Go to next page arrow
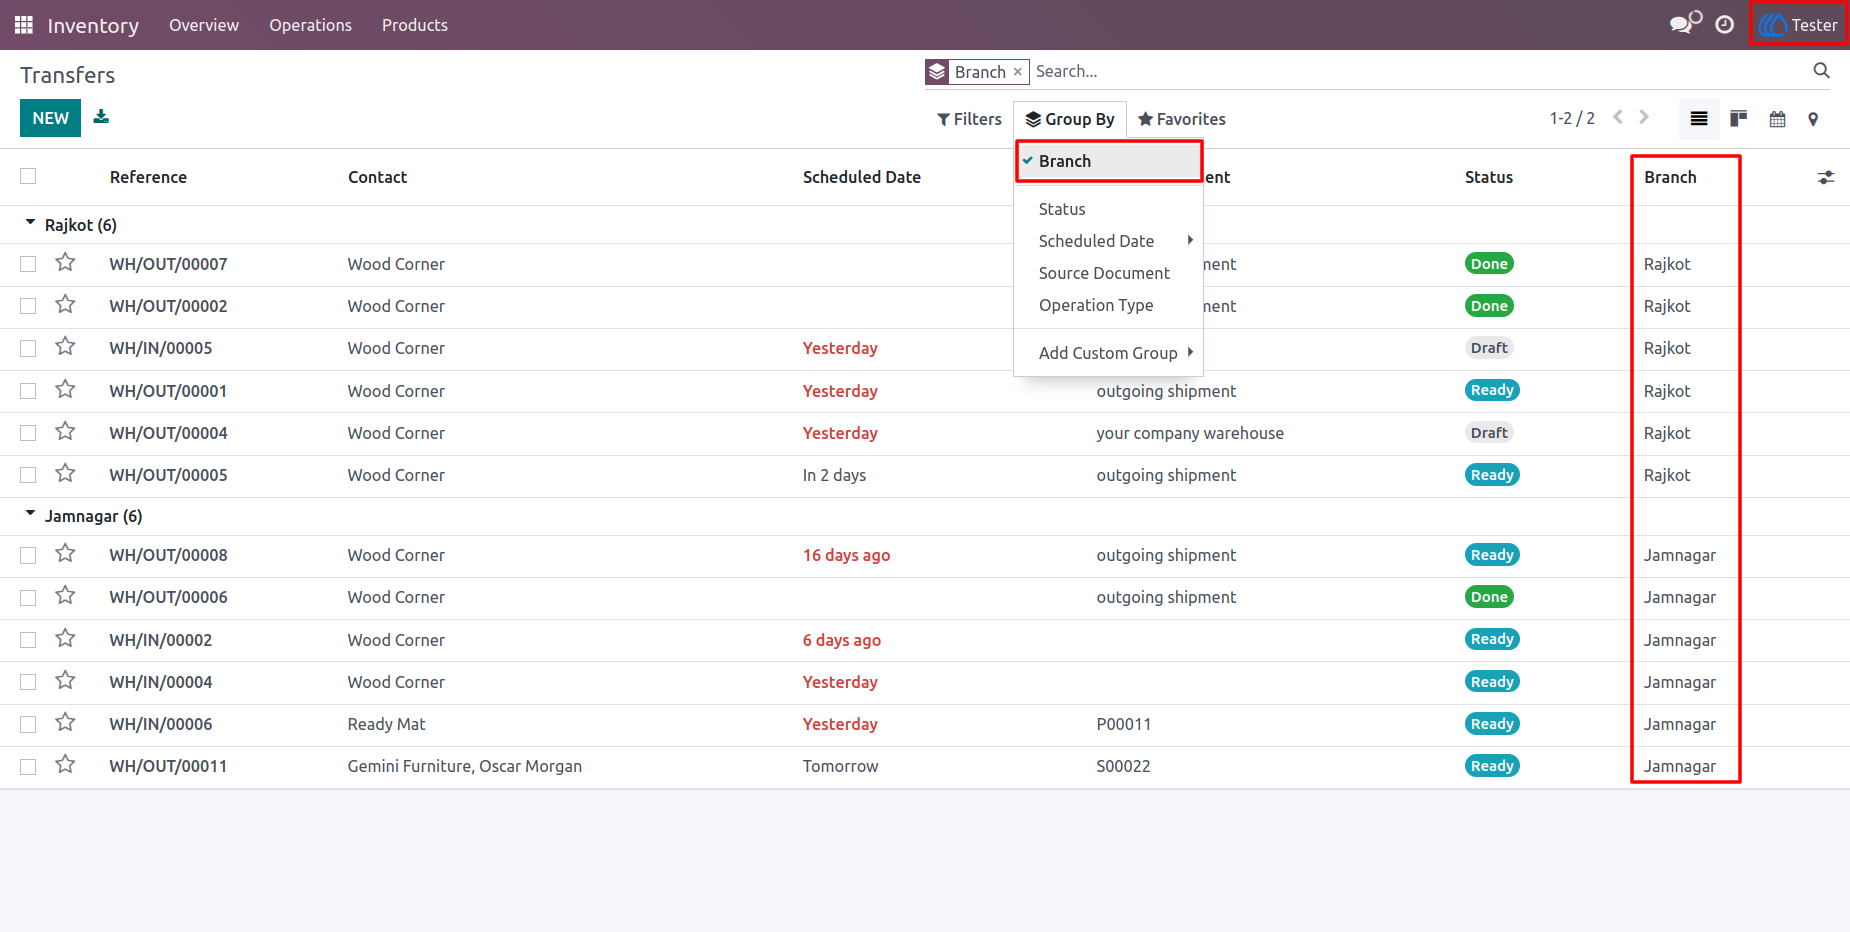1850x932 pixels. pos(1644,118)
